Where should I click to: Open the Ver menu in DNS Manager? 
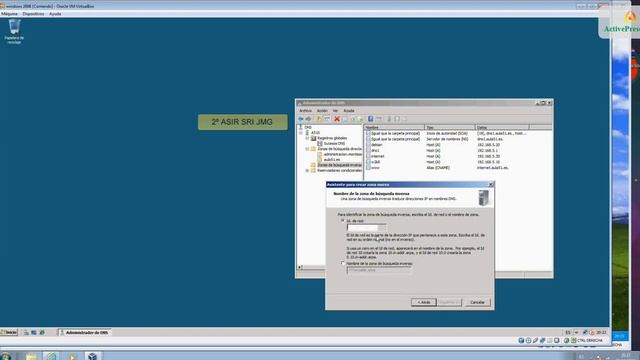(x=335, y=111)
